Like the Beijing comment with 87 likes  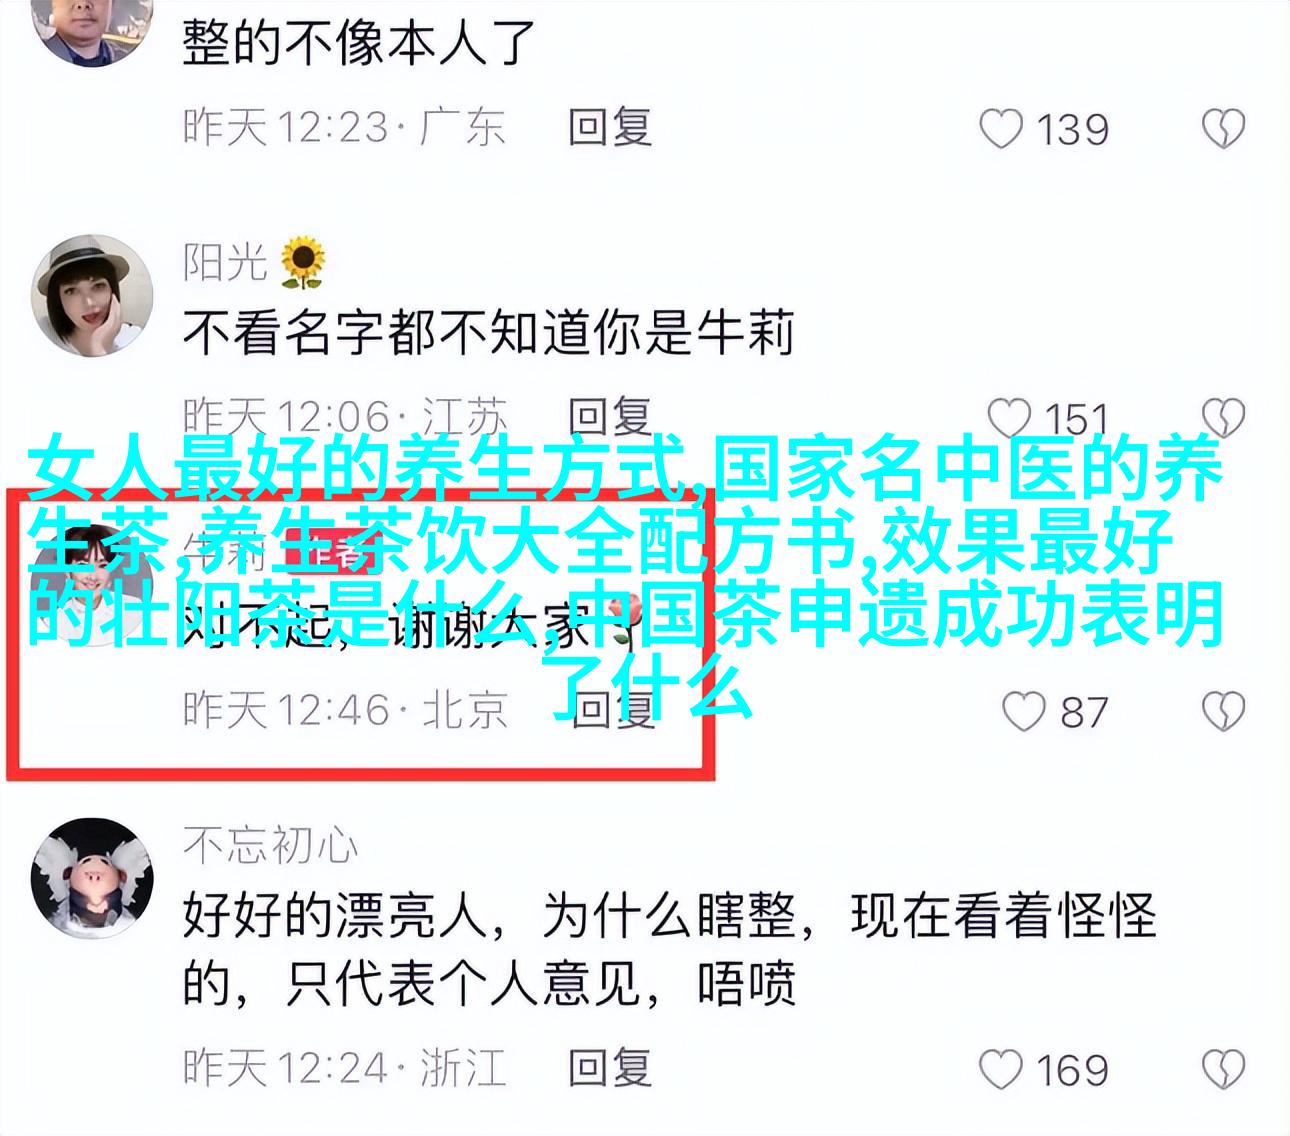click(1024, 711)
